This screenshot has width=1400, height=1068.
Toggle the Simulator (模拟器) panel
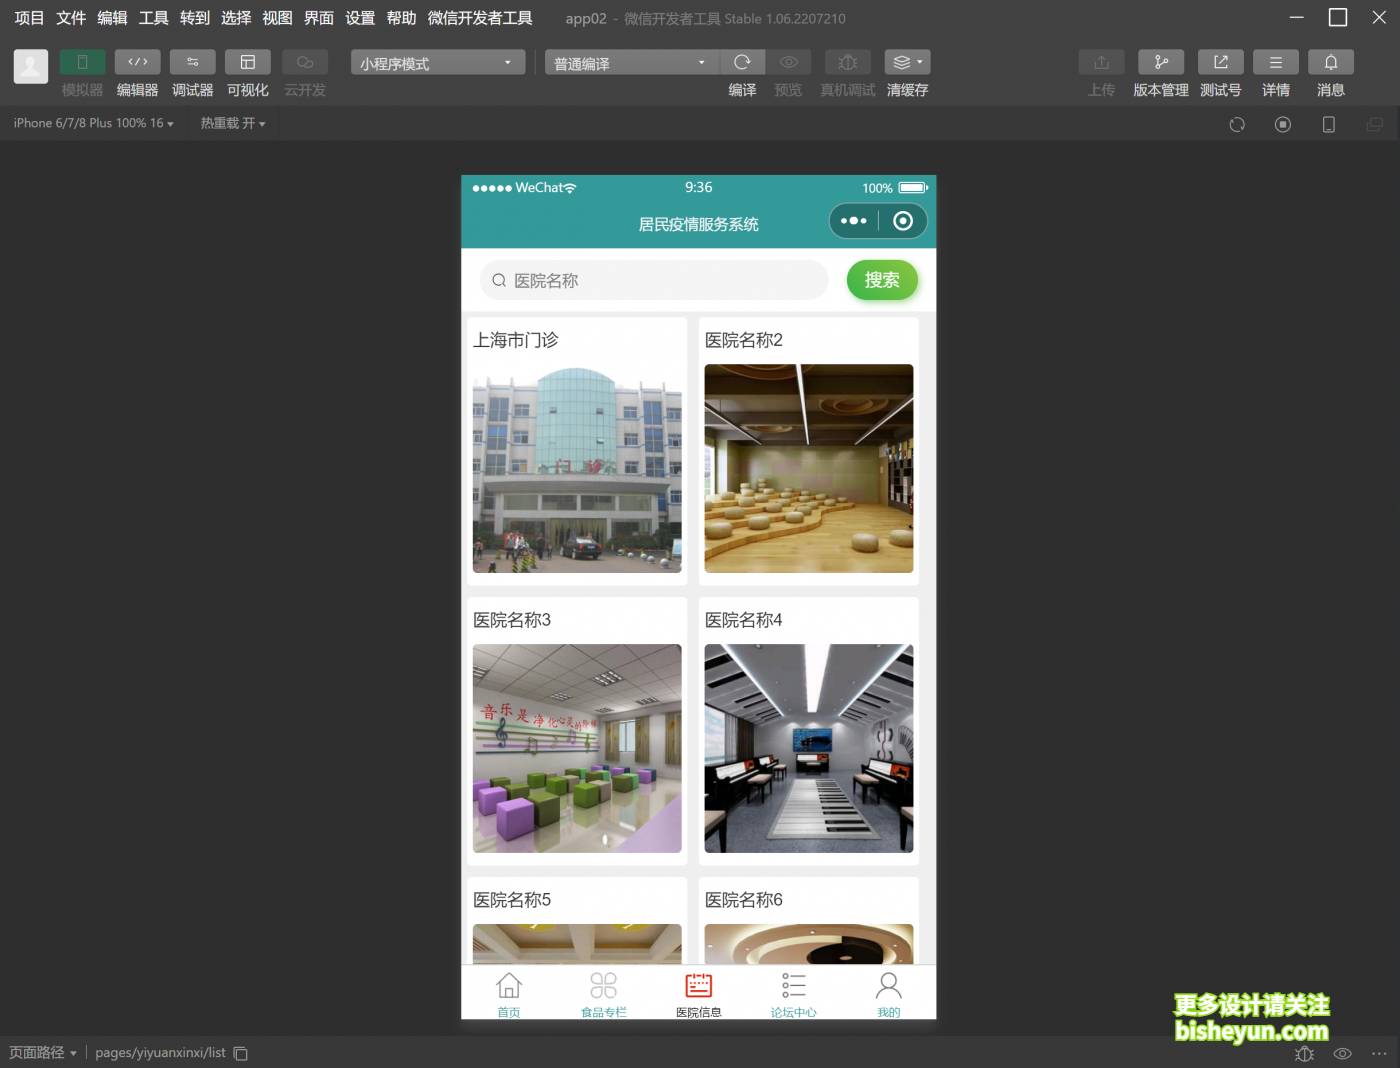point(82,62)
